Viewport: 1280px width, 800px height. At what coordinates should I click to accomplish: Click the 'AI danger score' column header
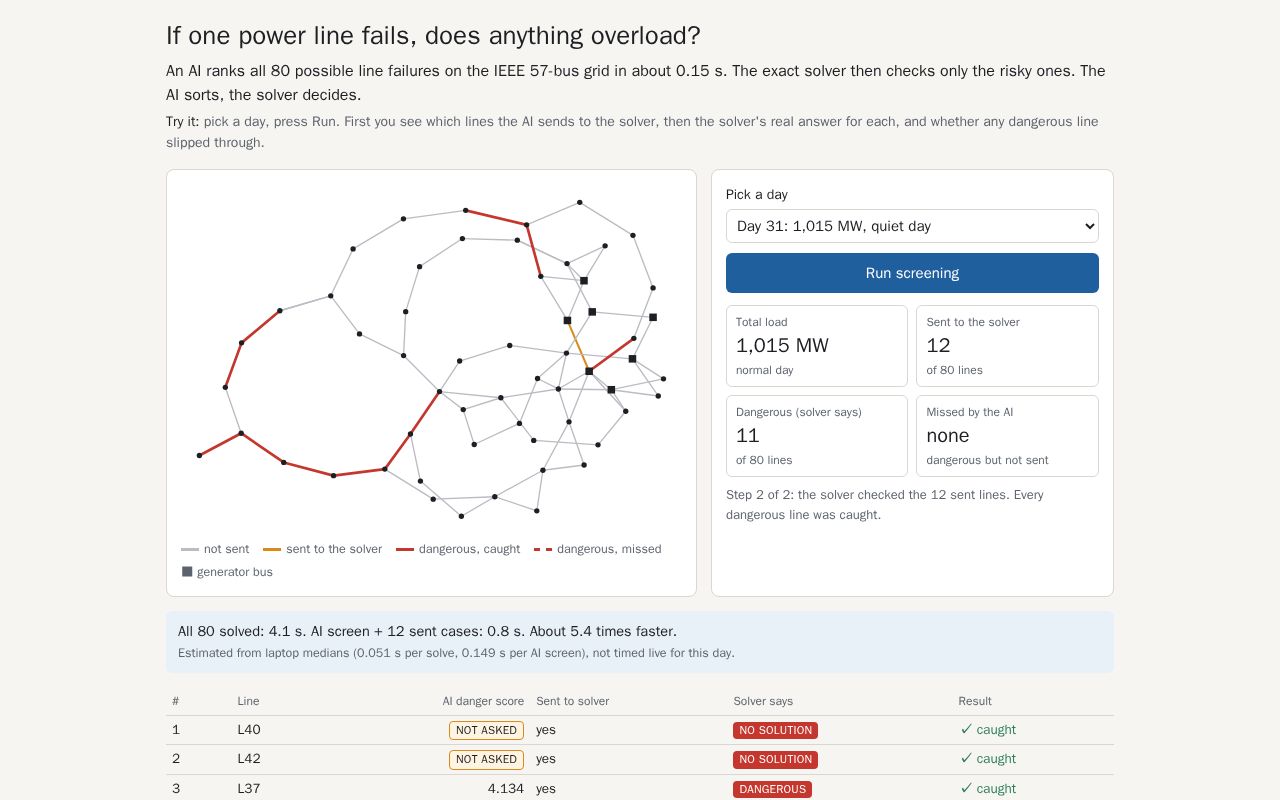click(x=483, y=701)
